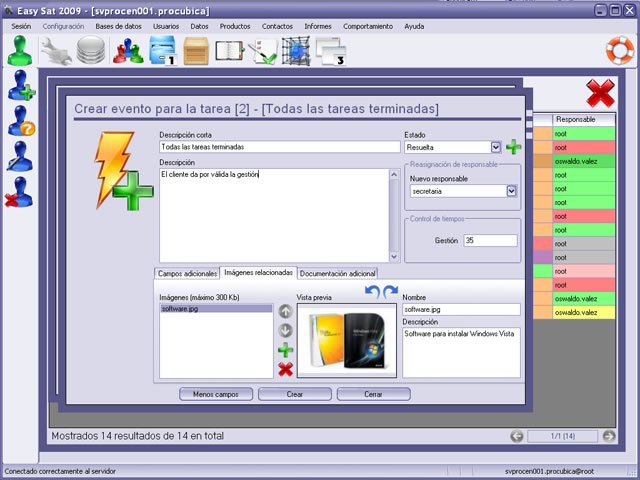The image size is (640, 480).
Task: Click the delete user icon in sidebar
Action: [21, 191]
